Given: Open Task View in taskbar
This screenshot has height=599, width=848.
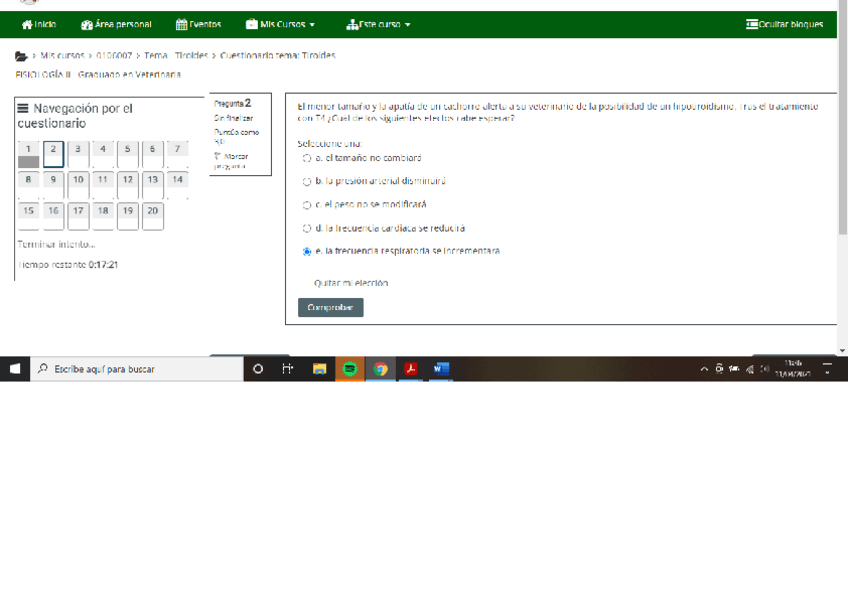Looking at the screenshot, I should click(288, 369).
